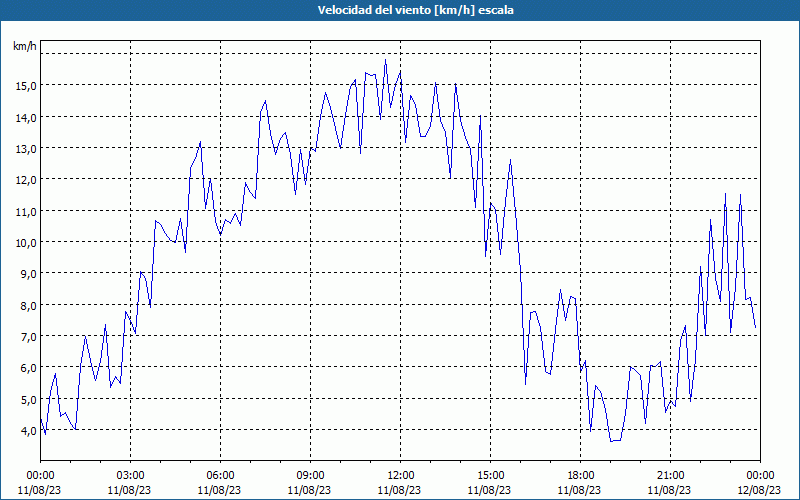The image size is (800, 500).
Task: Select the 9,0 y-axis value
Action: [x=27, y=273]
